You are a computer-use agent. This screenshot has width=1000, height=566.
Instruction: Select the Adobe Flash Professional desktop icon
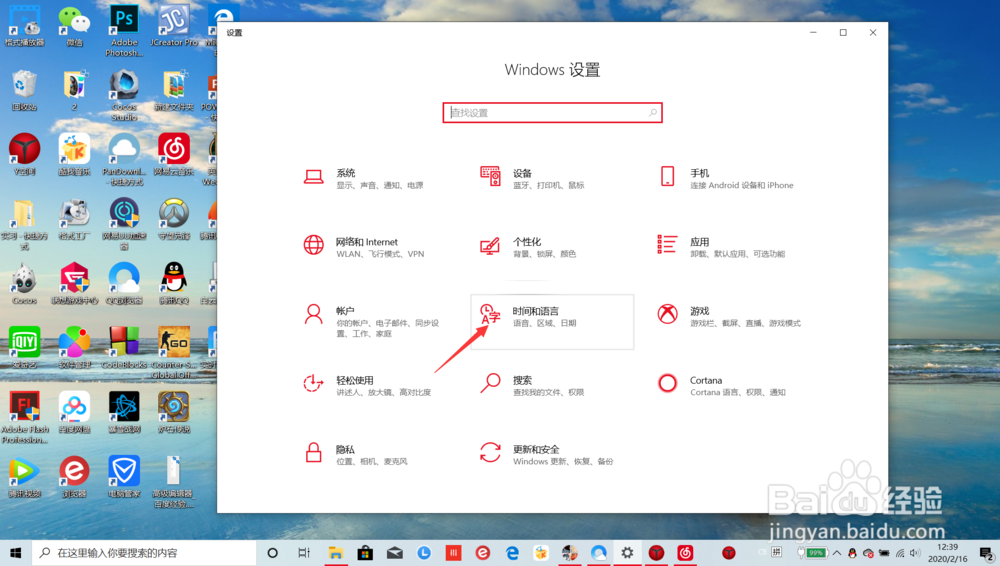(x=24, y=417)
